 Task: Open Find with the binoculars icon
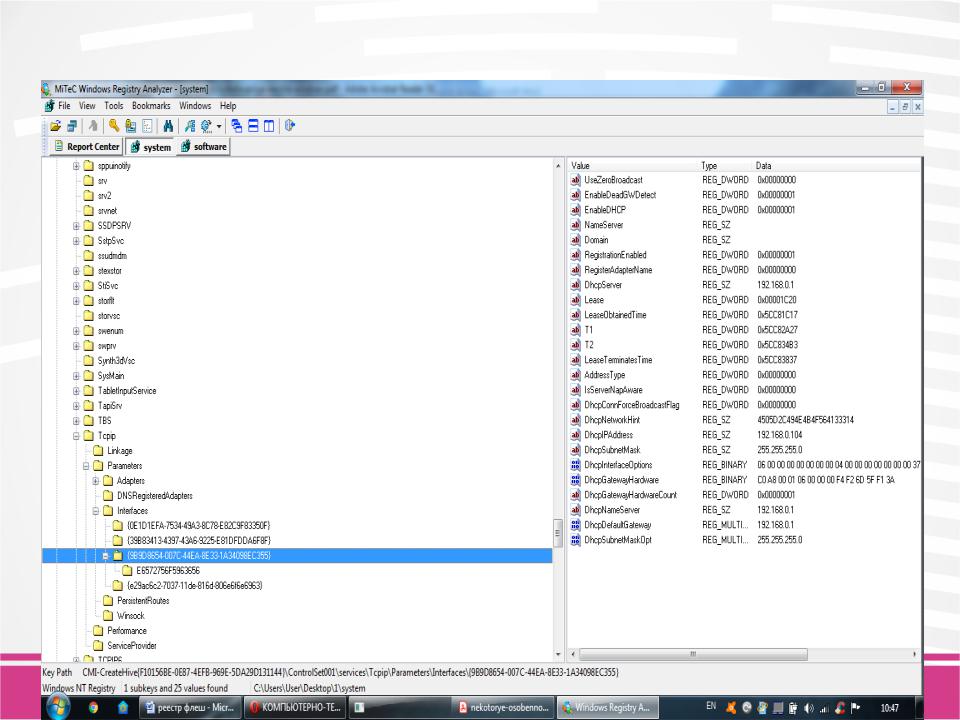pos(168,126)
